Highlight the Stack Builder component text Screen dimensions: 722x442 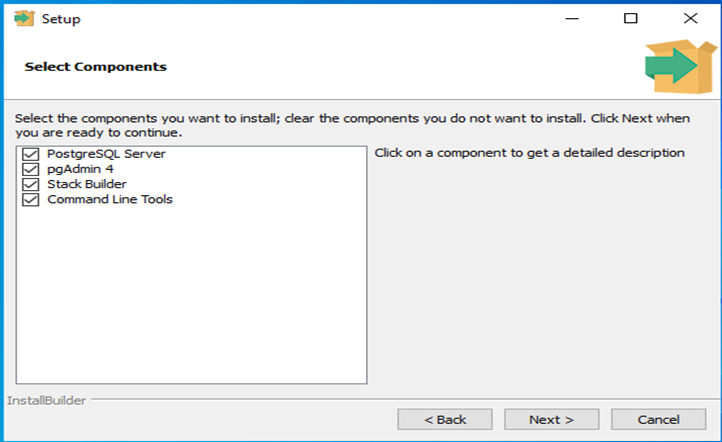point(87,184)
